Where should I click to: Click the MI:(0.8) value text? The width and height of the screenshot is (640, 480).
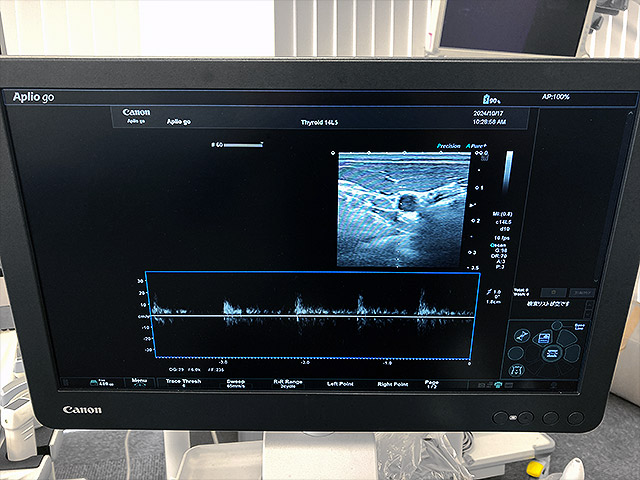coord(502,214)
